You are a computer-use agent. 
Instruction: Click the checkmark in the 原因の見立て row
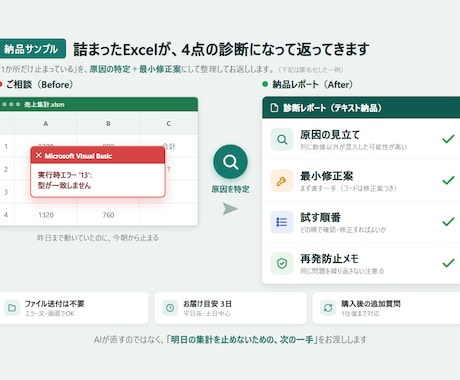tap(448, 139)
